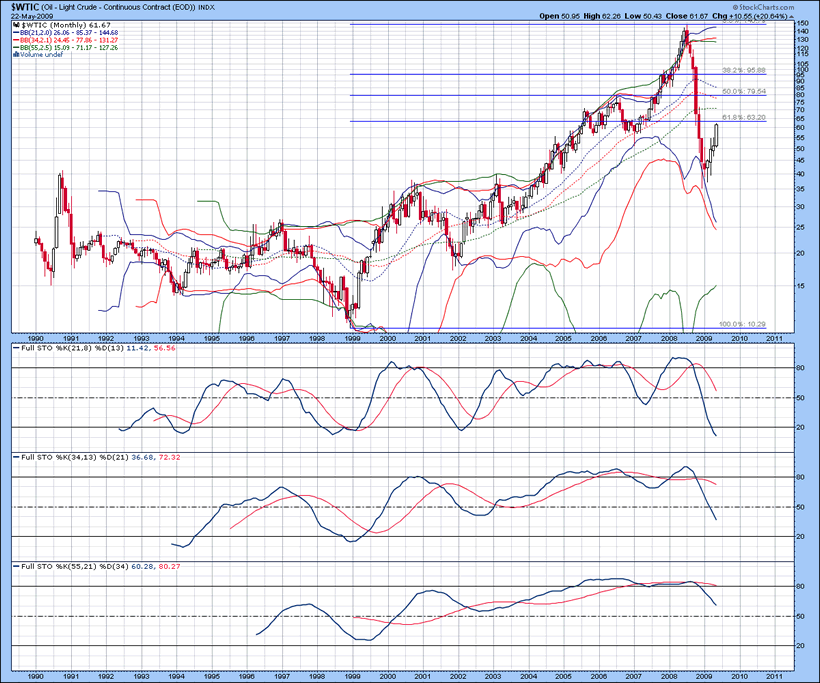Click the 2009 label on bottom time axis
The height and width of the screenshot is (683, 820).
[702, 676]
